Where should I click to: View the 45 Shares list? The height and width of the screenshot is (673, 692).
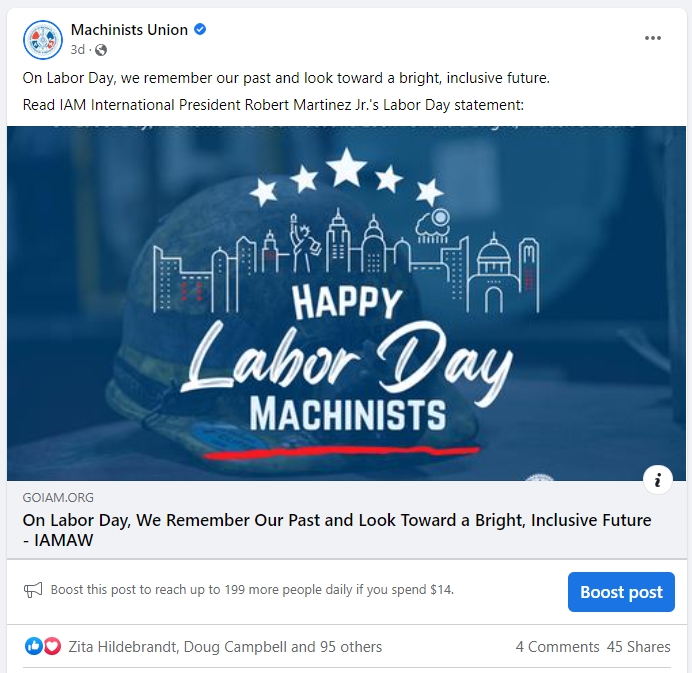[x=638, y=647]
